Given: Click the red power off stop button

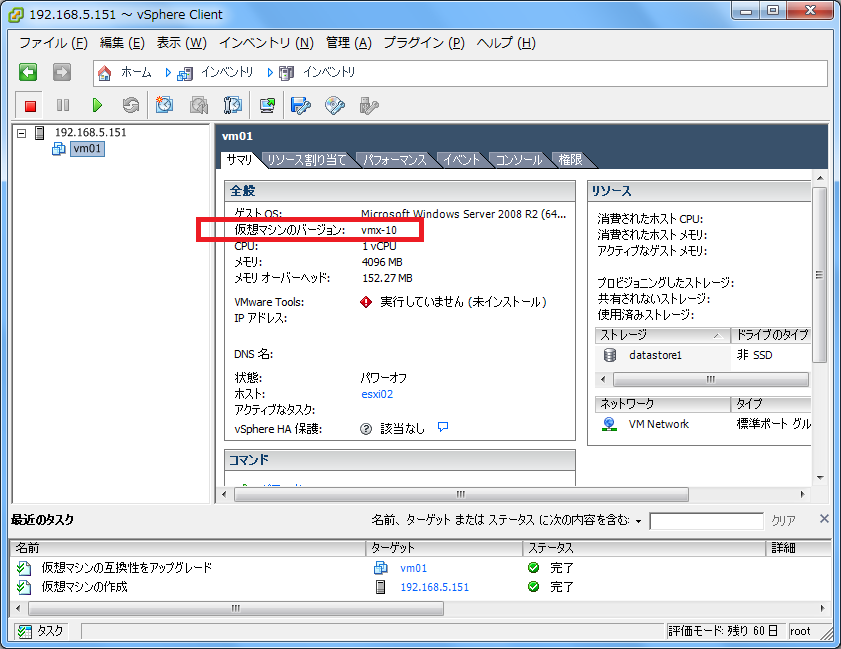Looking at the screenshot, I should click(x=30, y=106).
